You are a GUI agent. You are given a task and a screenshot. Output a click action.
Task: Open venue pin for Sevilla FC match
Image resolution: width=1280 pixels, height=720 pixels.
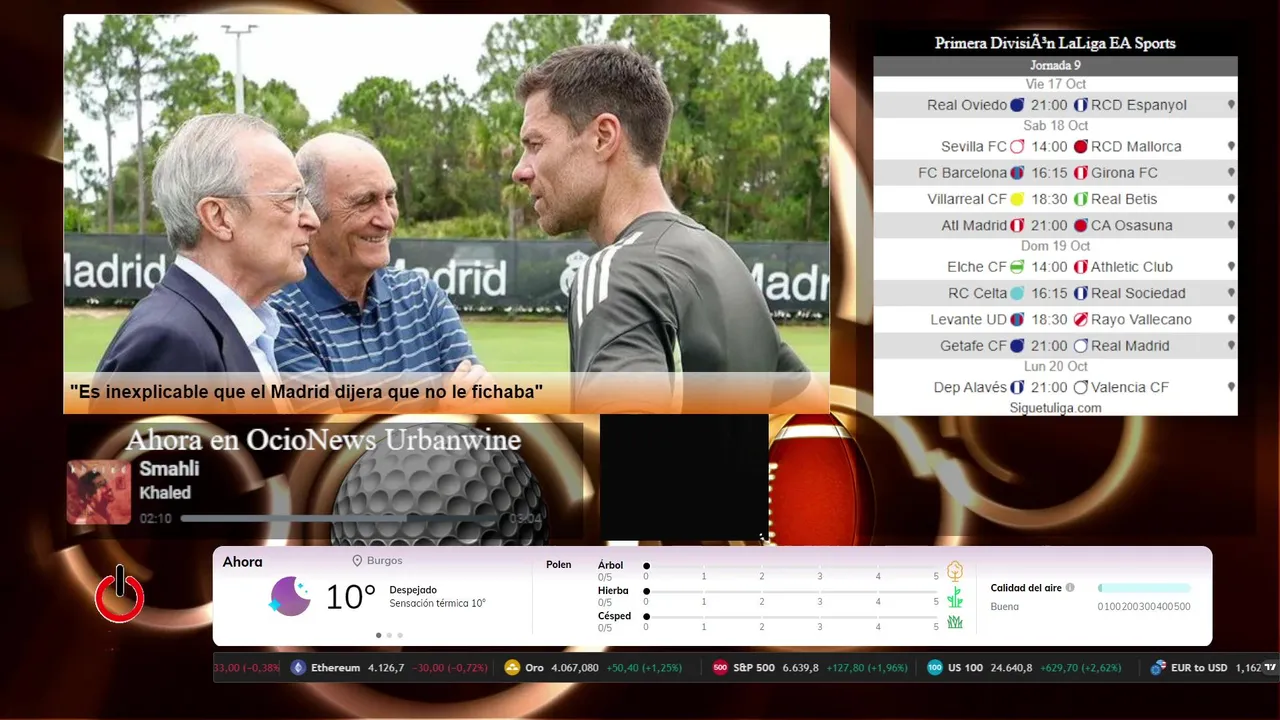coord(1231,146)
